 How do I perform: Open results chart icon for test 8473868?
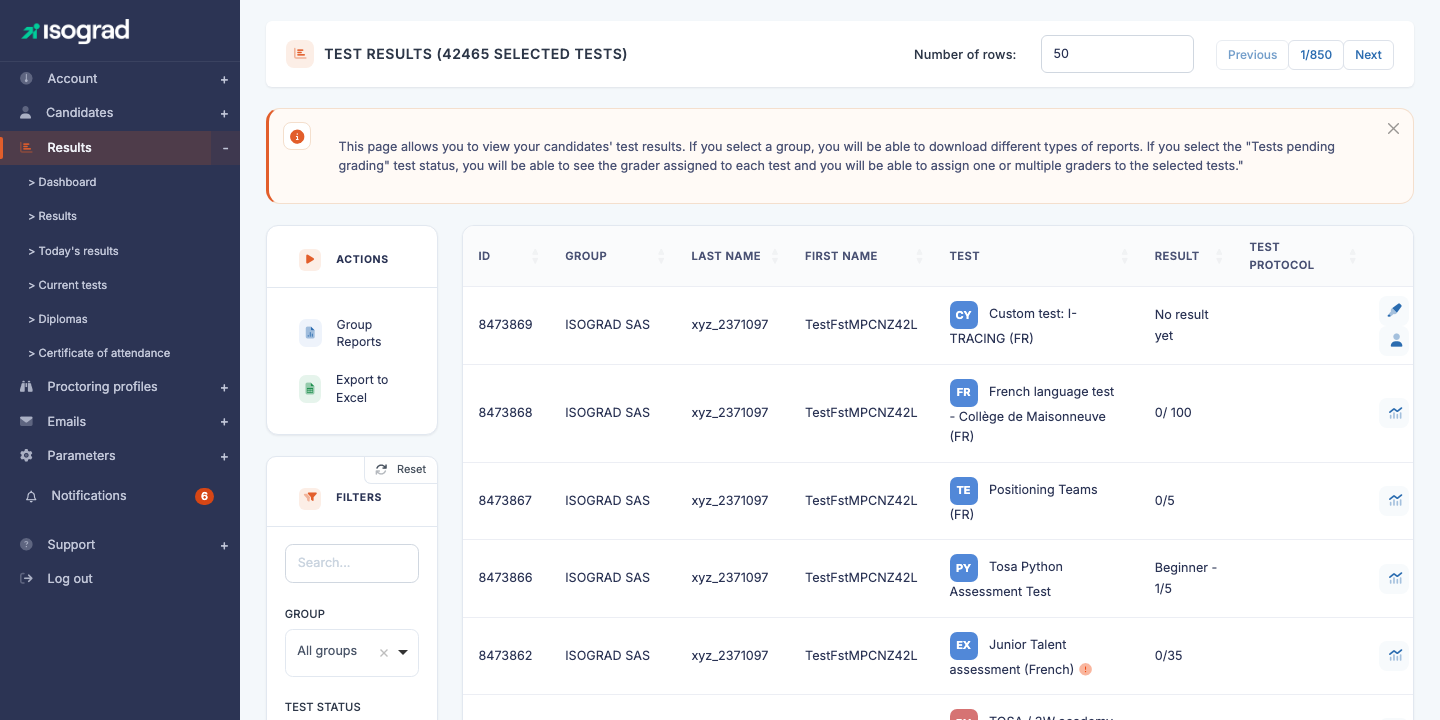coord(1395,412)
